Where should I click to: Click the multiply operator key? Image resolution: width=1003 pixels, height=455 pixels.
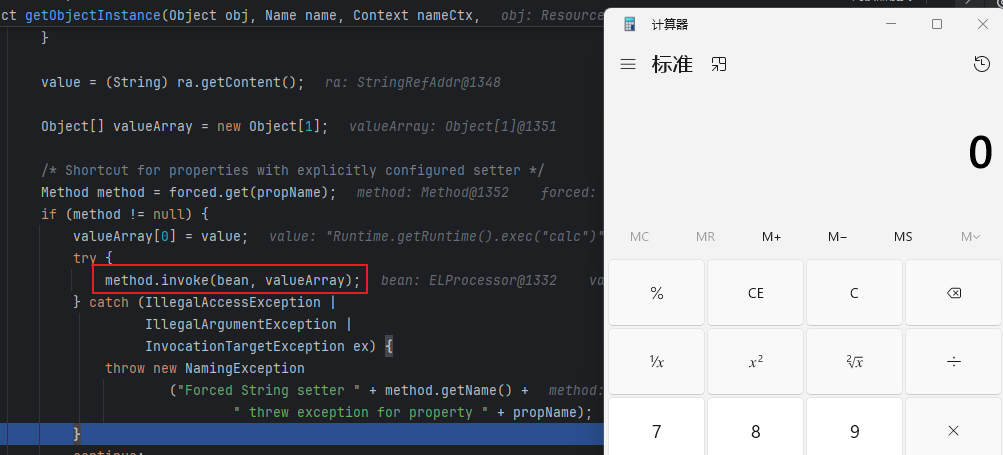pyautogui.click(x=953, y=431)
